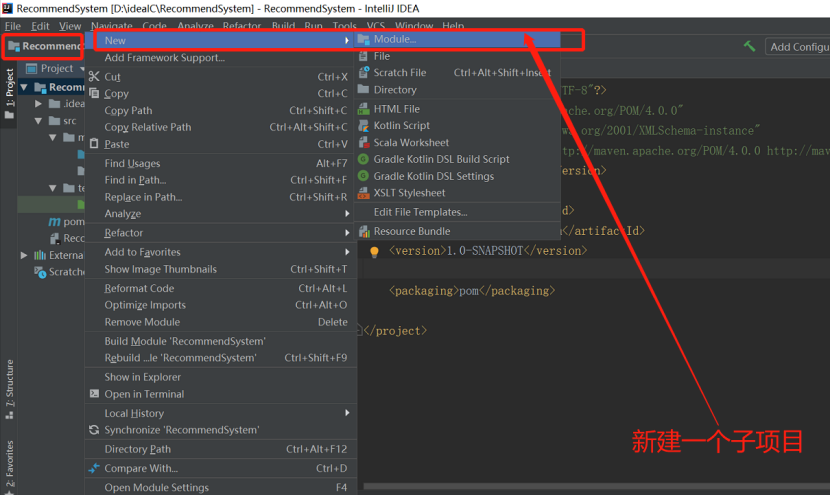Open the View menu in menu bar
831x495 pixels.
[70, 26]
